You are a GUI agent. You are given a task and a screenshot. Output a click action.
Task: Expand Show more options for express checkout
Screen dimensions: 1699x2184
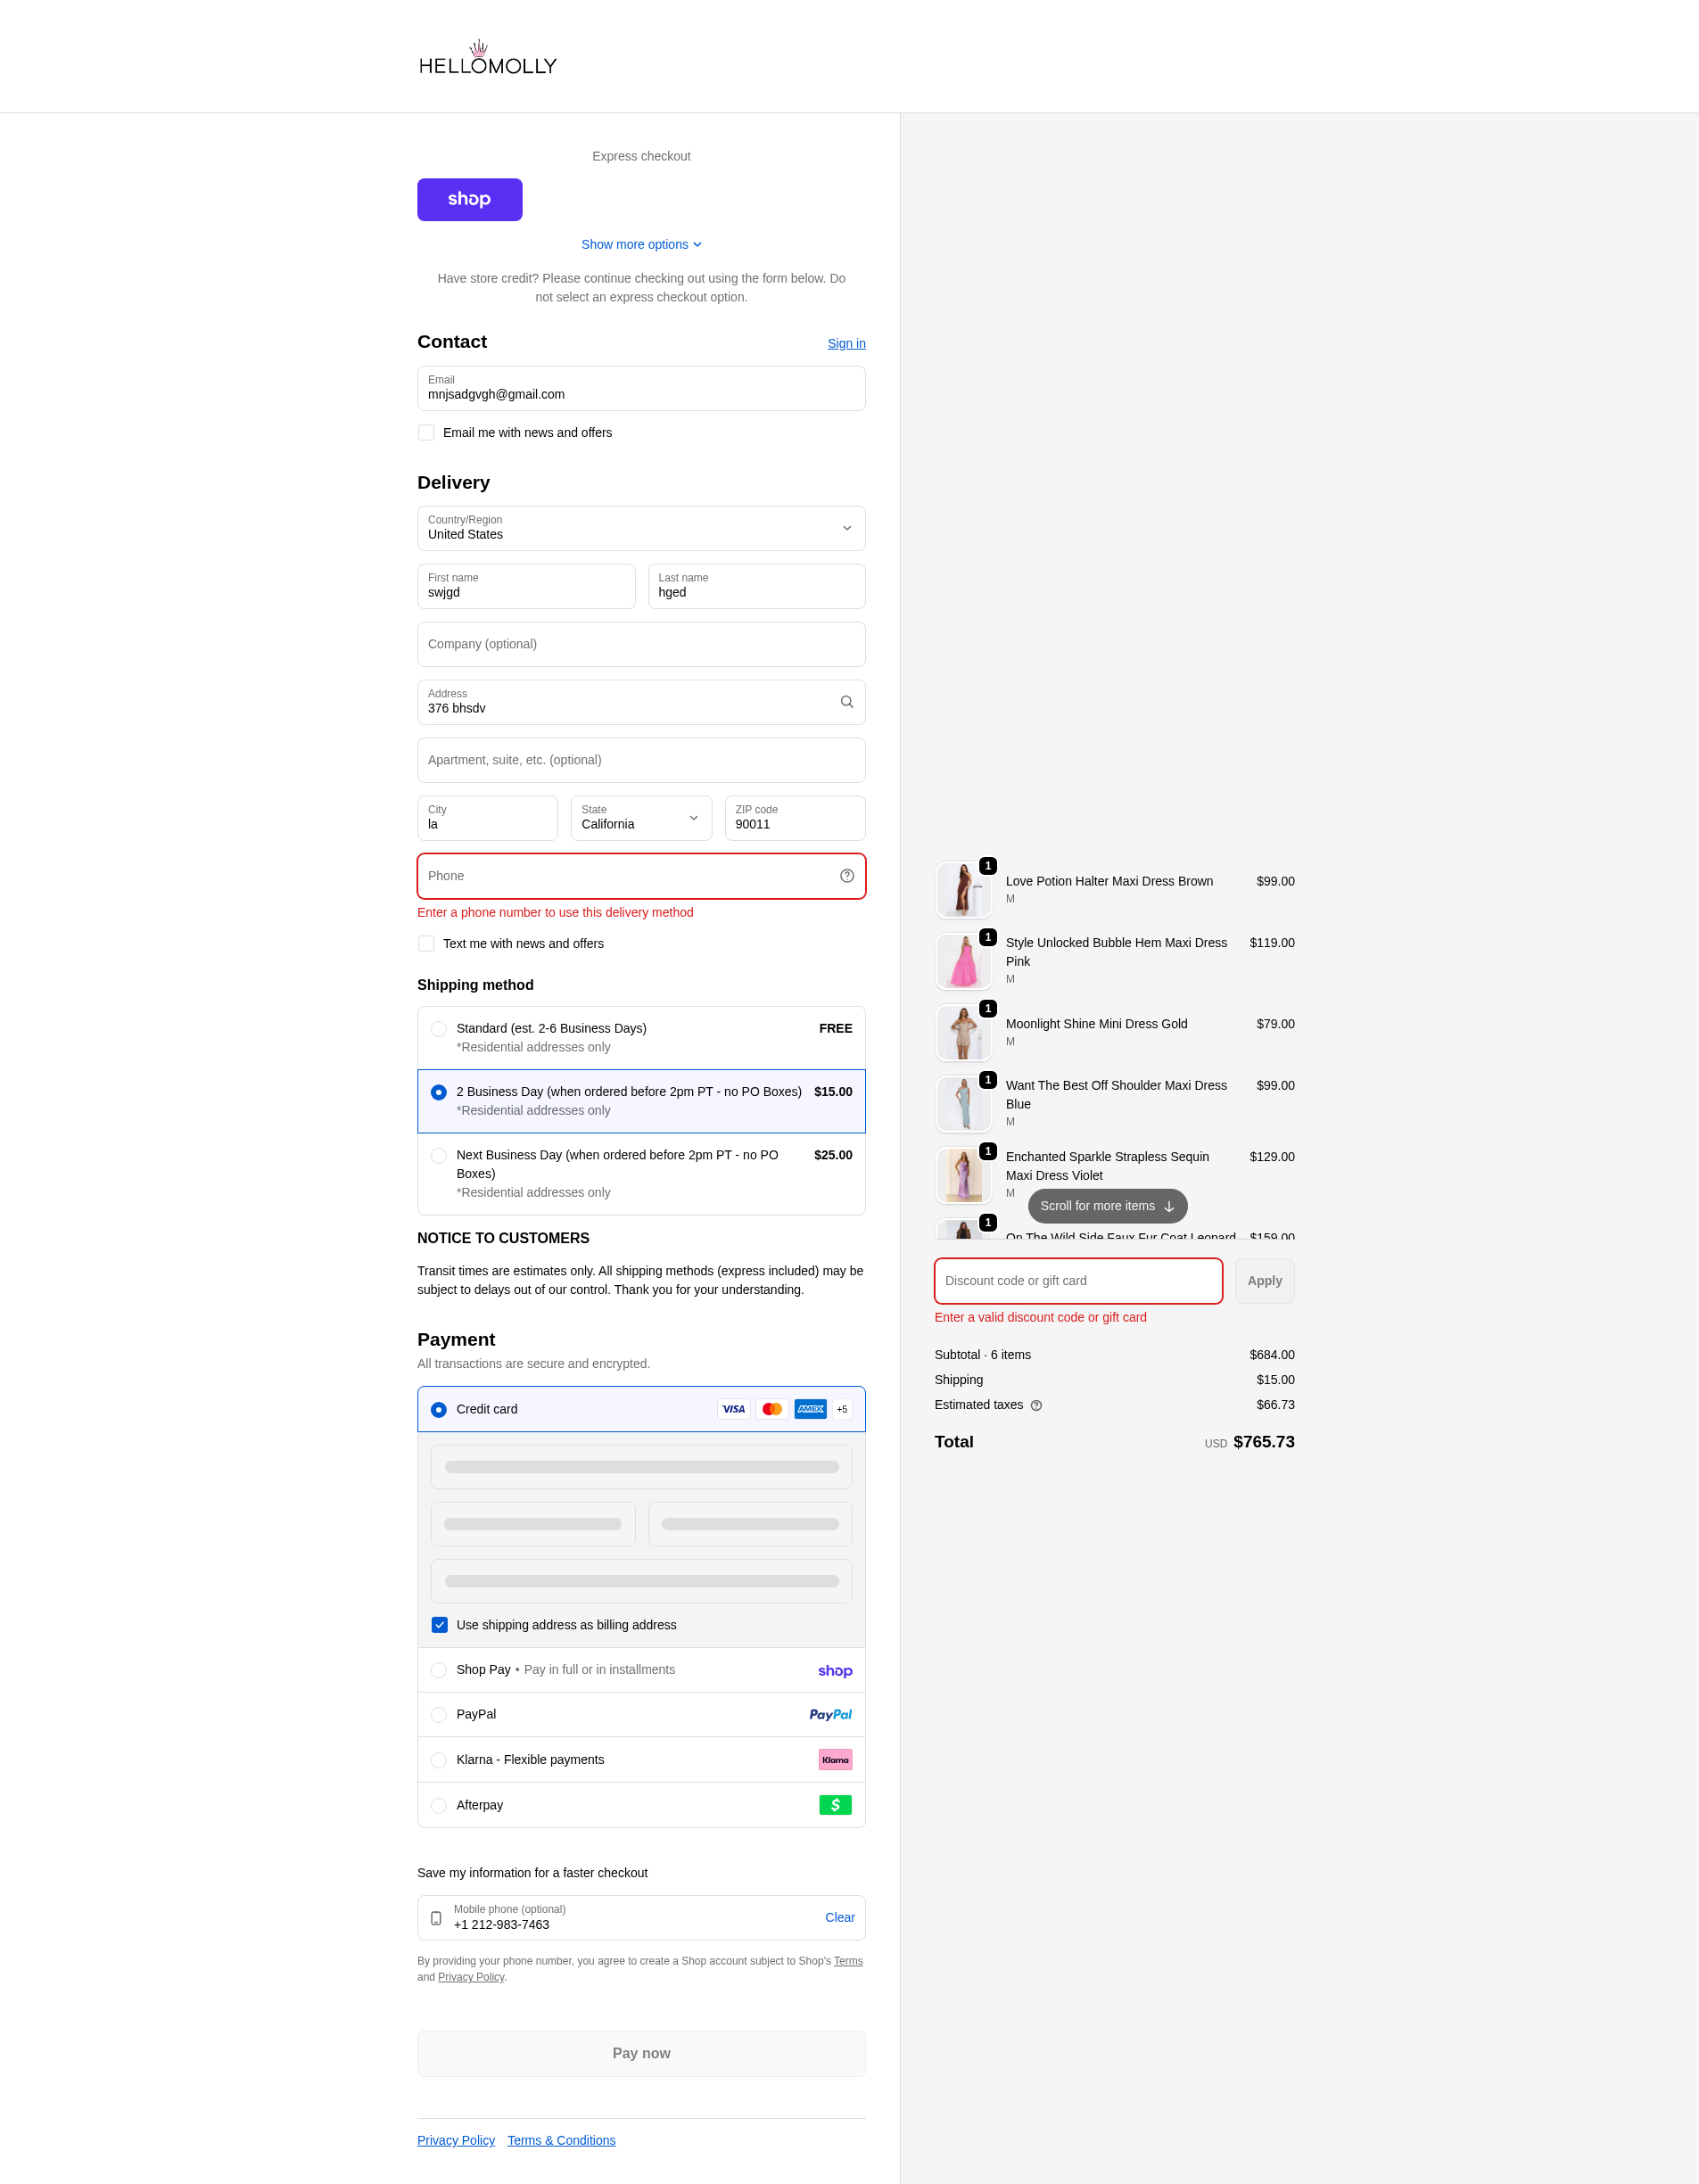641,244
